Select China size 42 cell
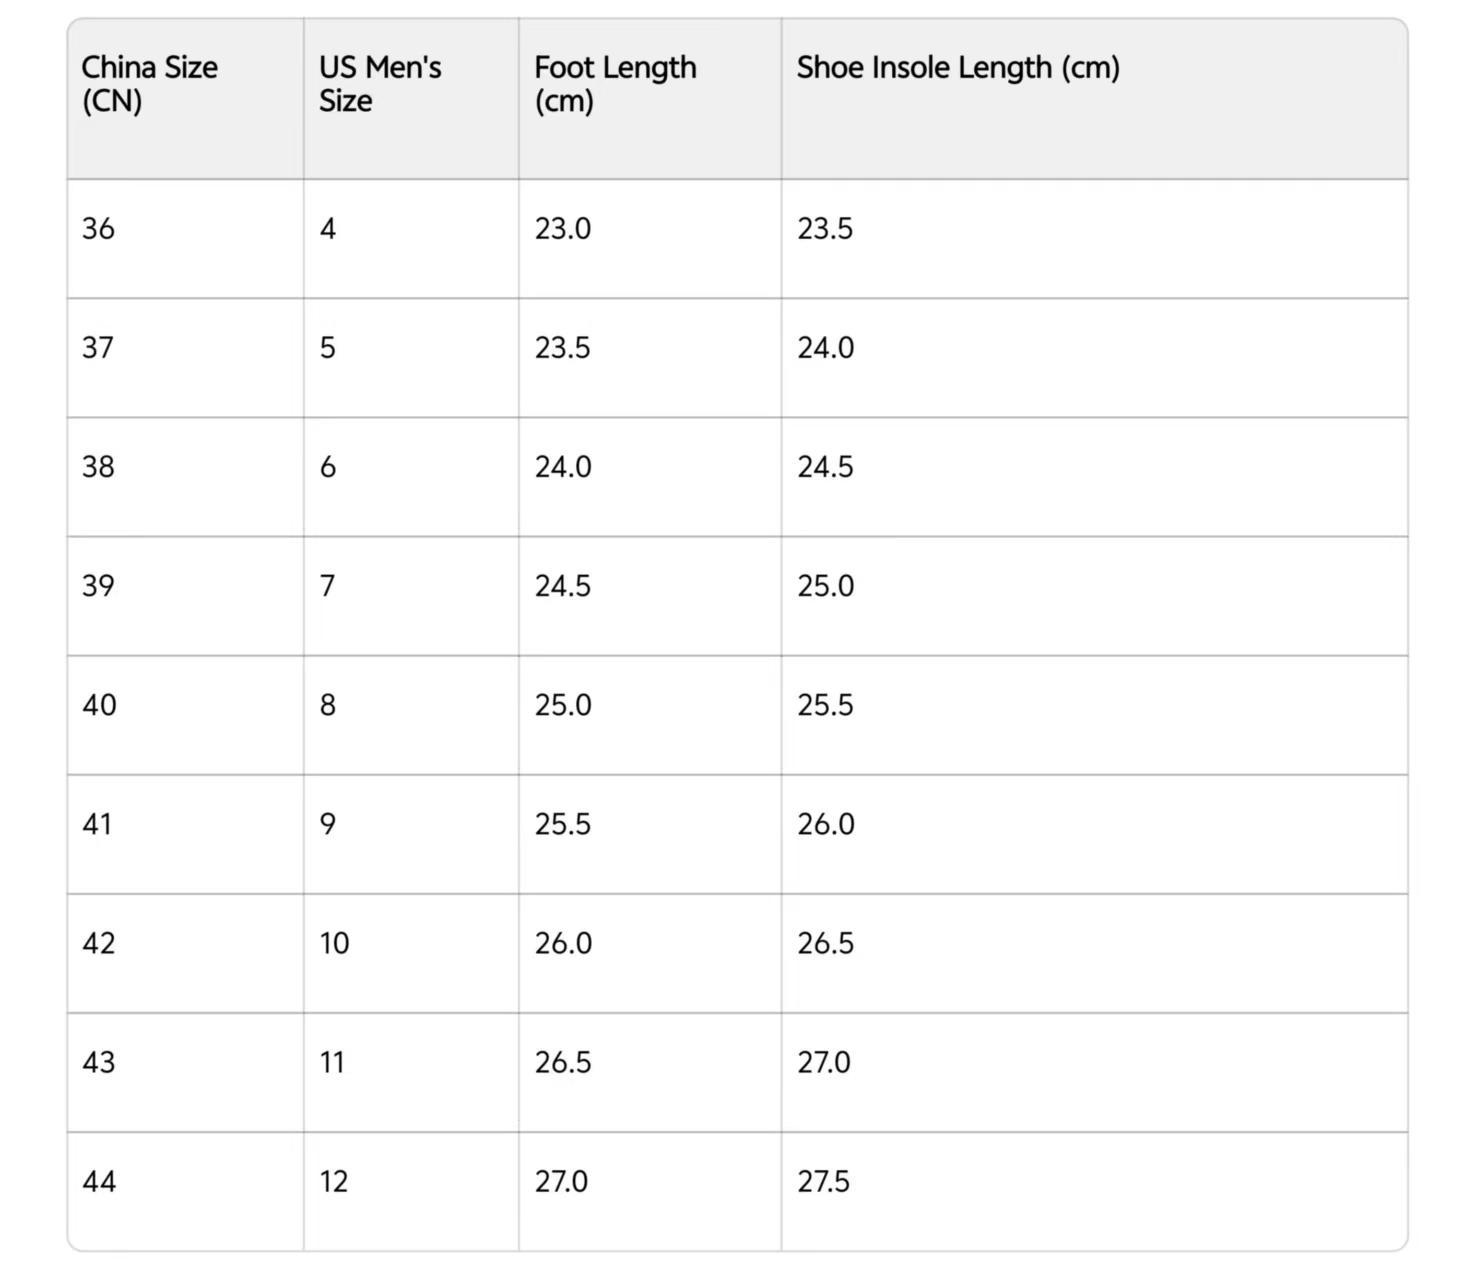1464x1279 pixels. (x=98, y=943)
